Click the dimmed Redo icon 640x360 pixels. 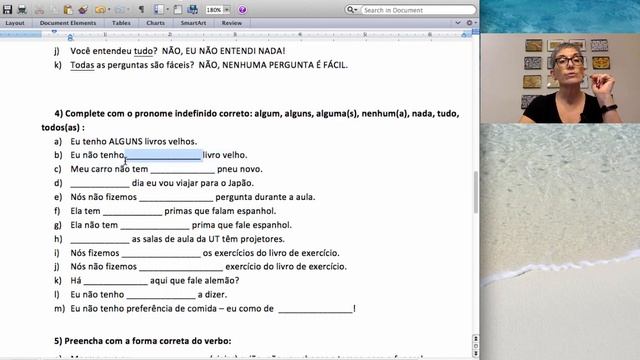coord(120,9)
